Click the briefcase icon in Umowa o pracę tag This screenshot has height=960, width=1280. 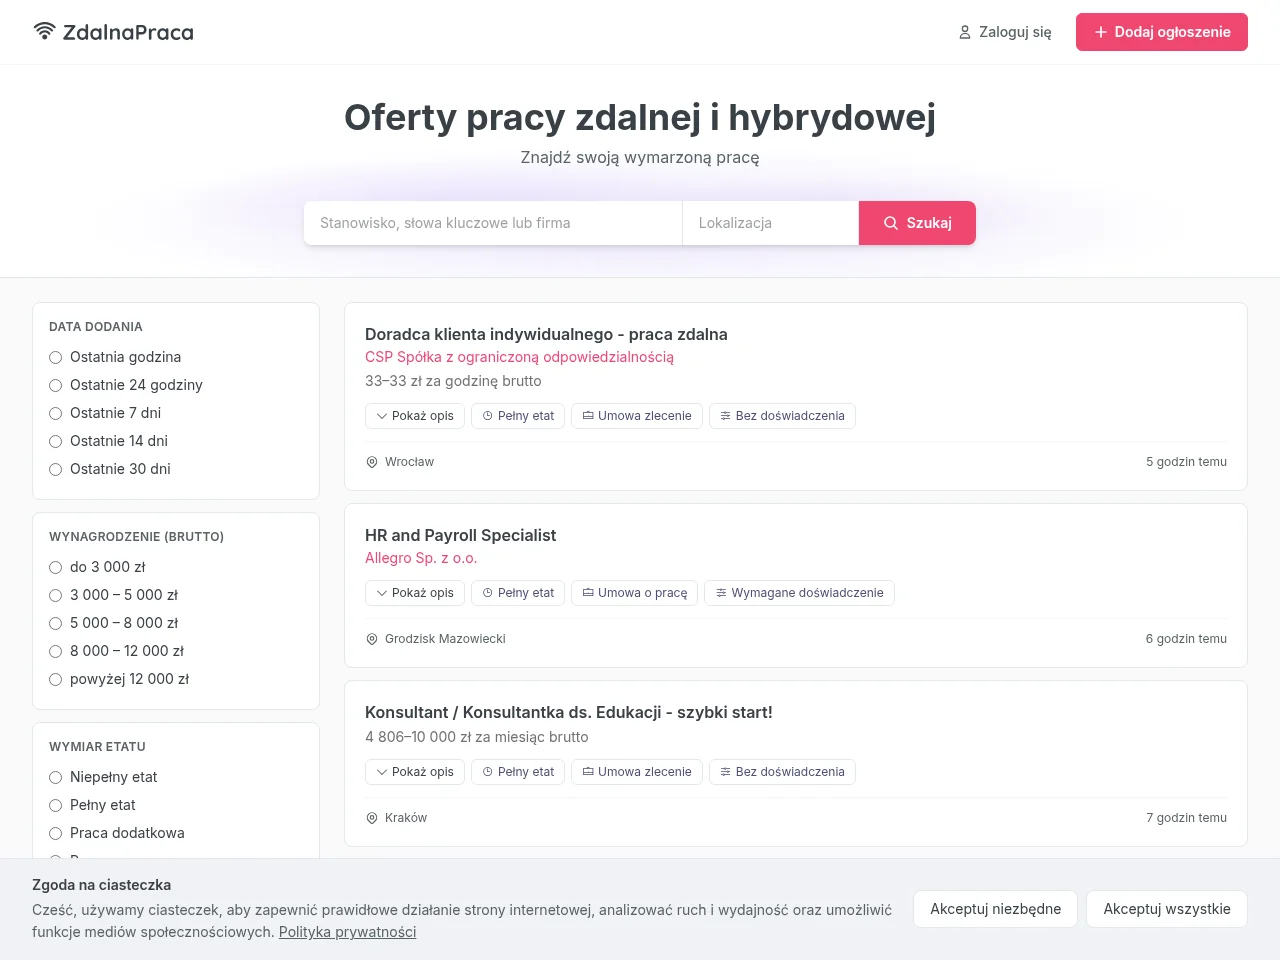588,593
